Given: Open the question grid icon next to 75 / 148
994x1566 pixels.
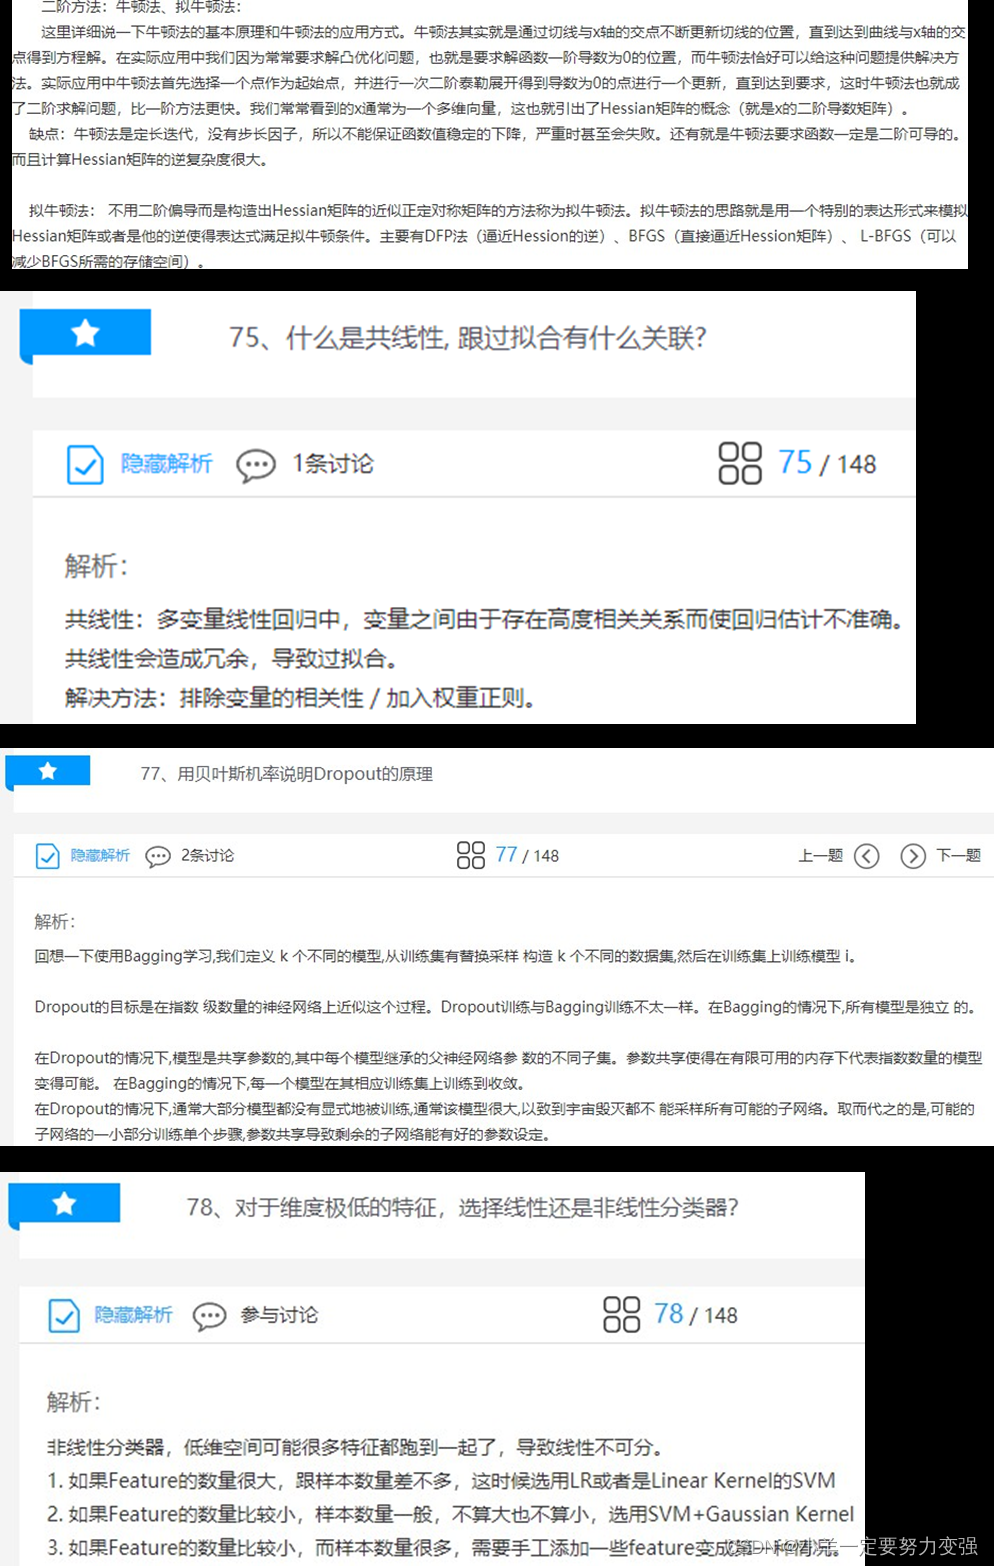Looking at the screenshot, I should click(740, 464).
